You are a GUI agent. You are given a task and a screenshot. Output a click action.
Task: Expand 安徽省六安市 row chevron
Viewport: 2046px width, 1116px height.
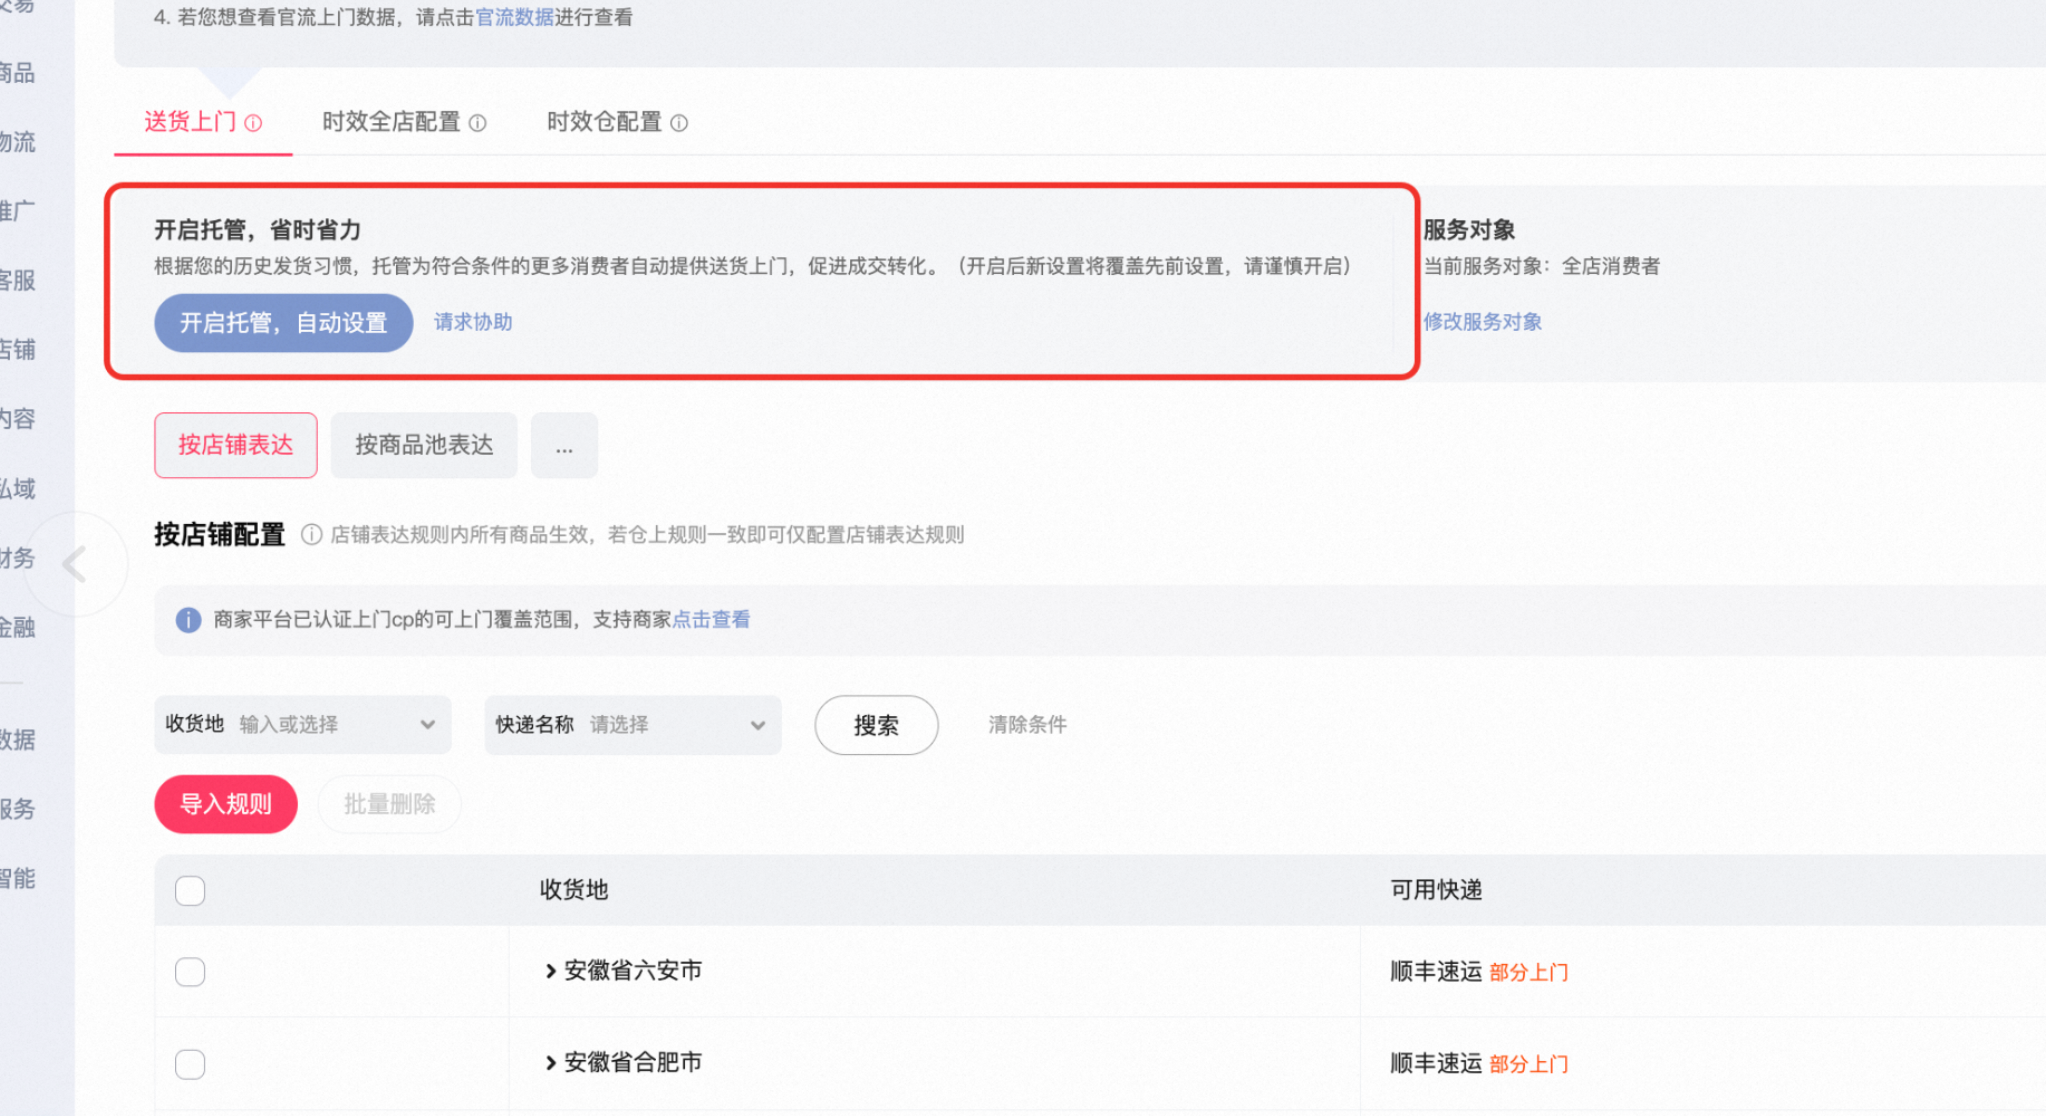point(550,971)
